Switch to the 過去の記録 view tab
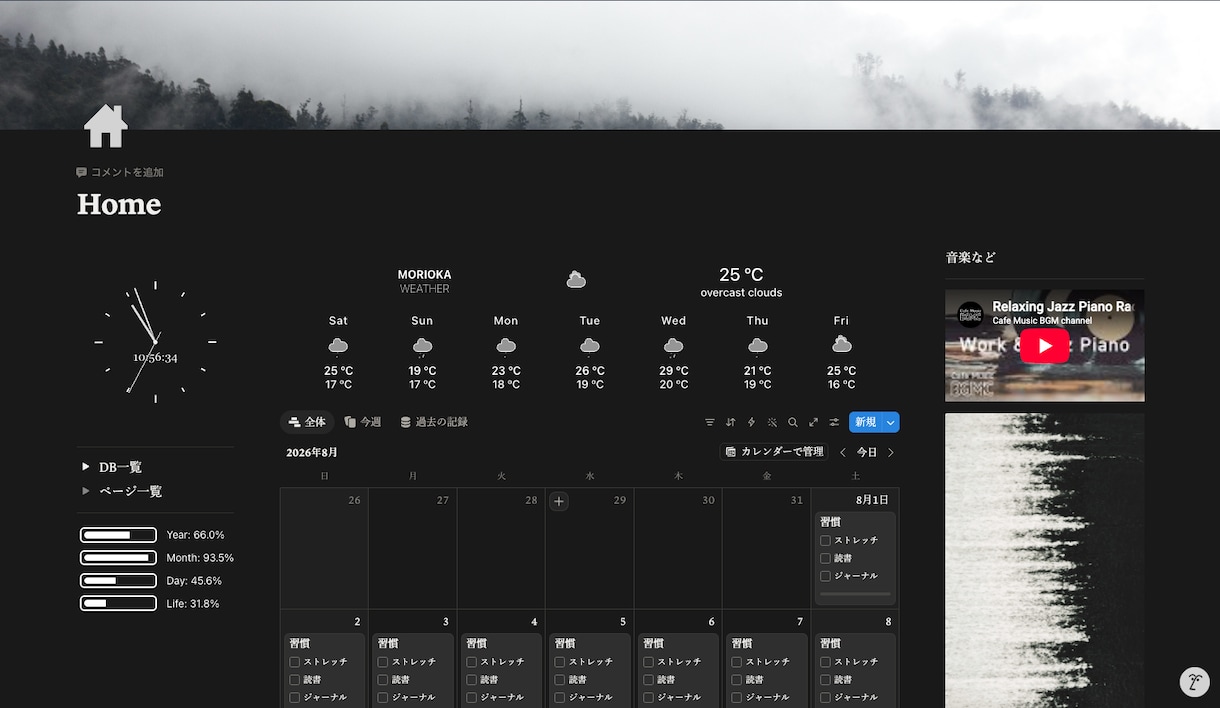This screenshot has height=708, width=1220. pyautogui.click(x=434, y=422)
